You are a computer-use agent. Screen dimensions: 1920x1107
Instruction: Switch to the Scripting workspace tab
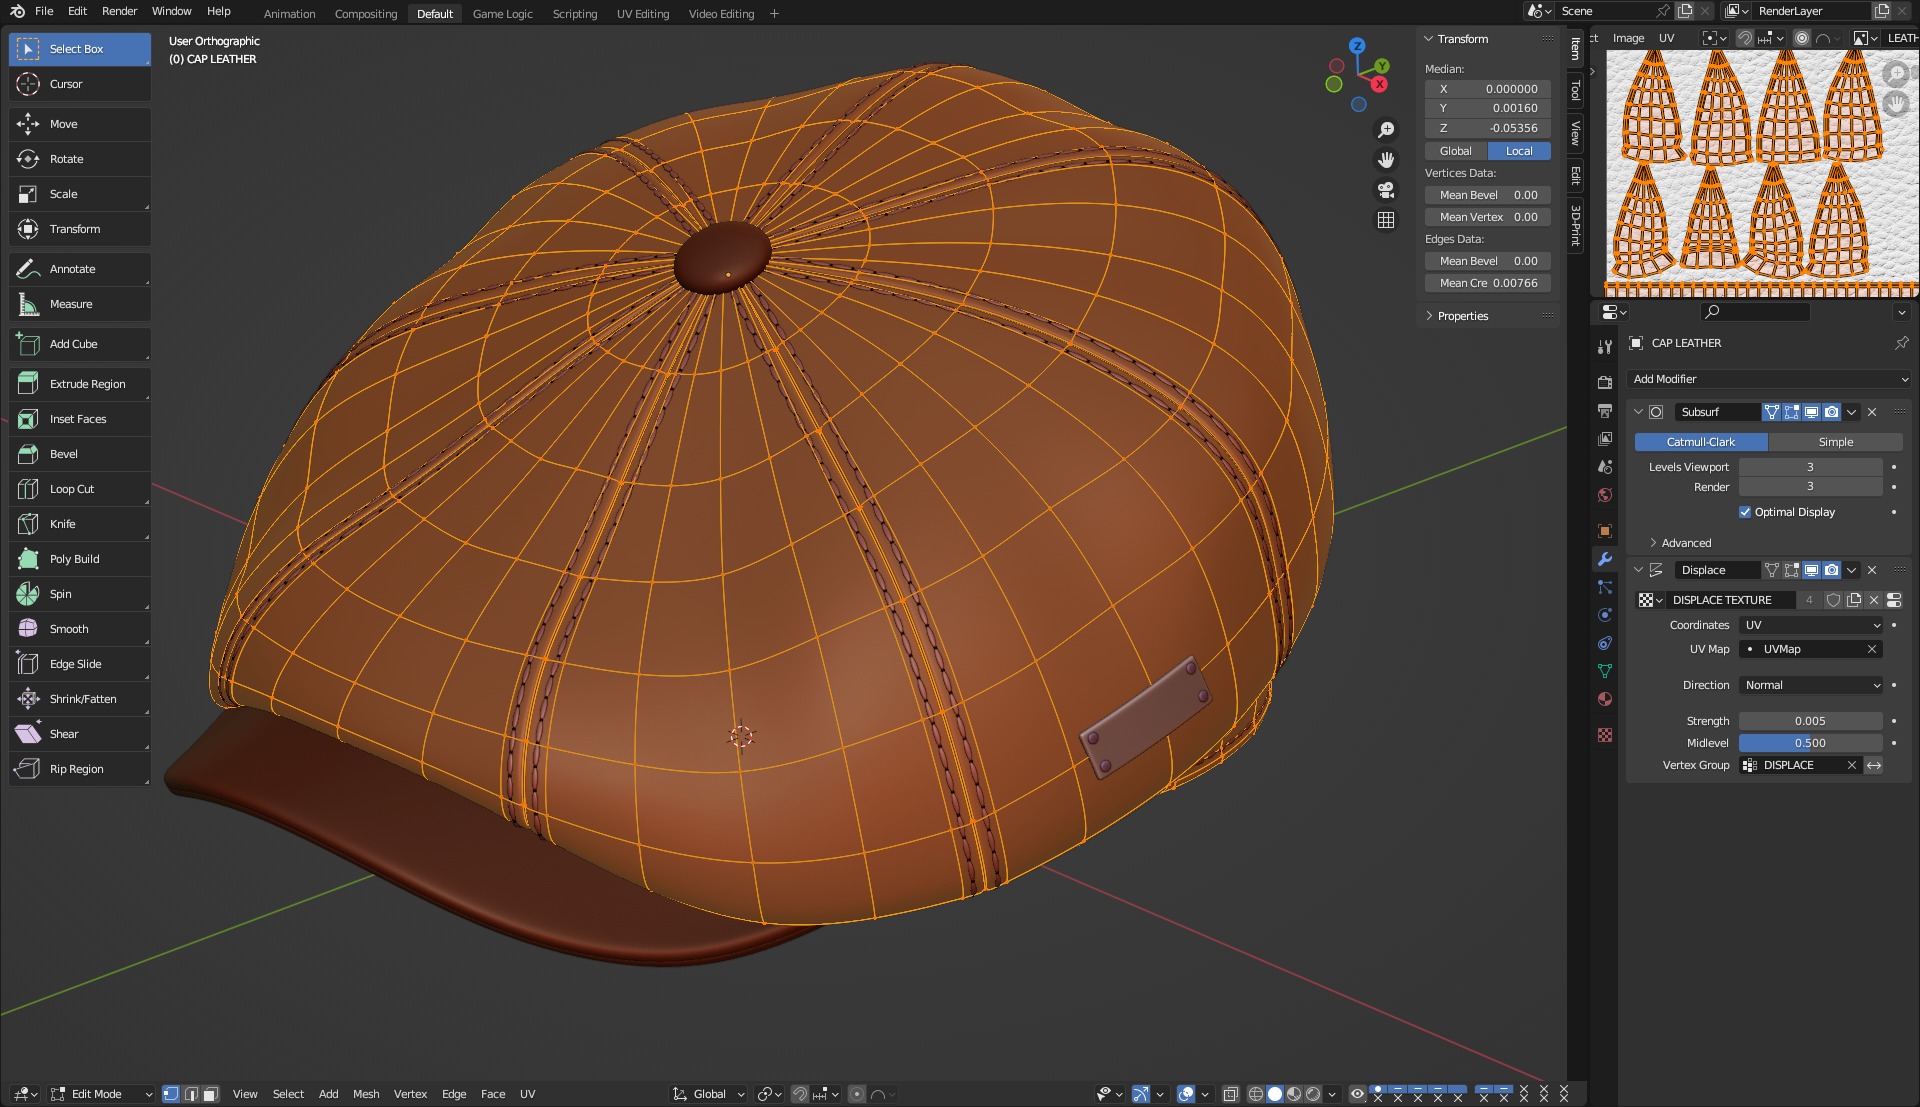click(575, 14)
